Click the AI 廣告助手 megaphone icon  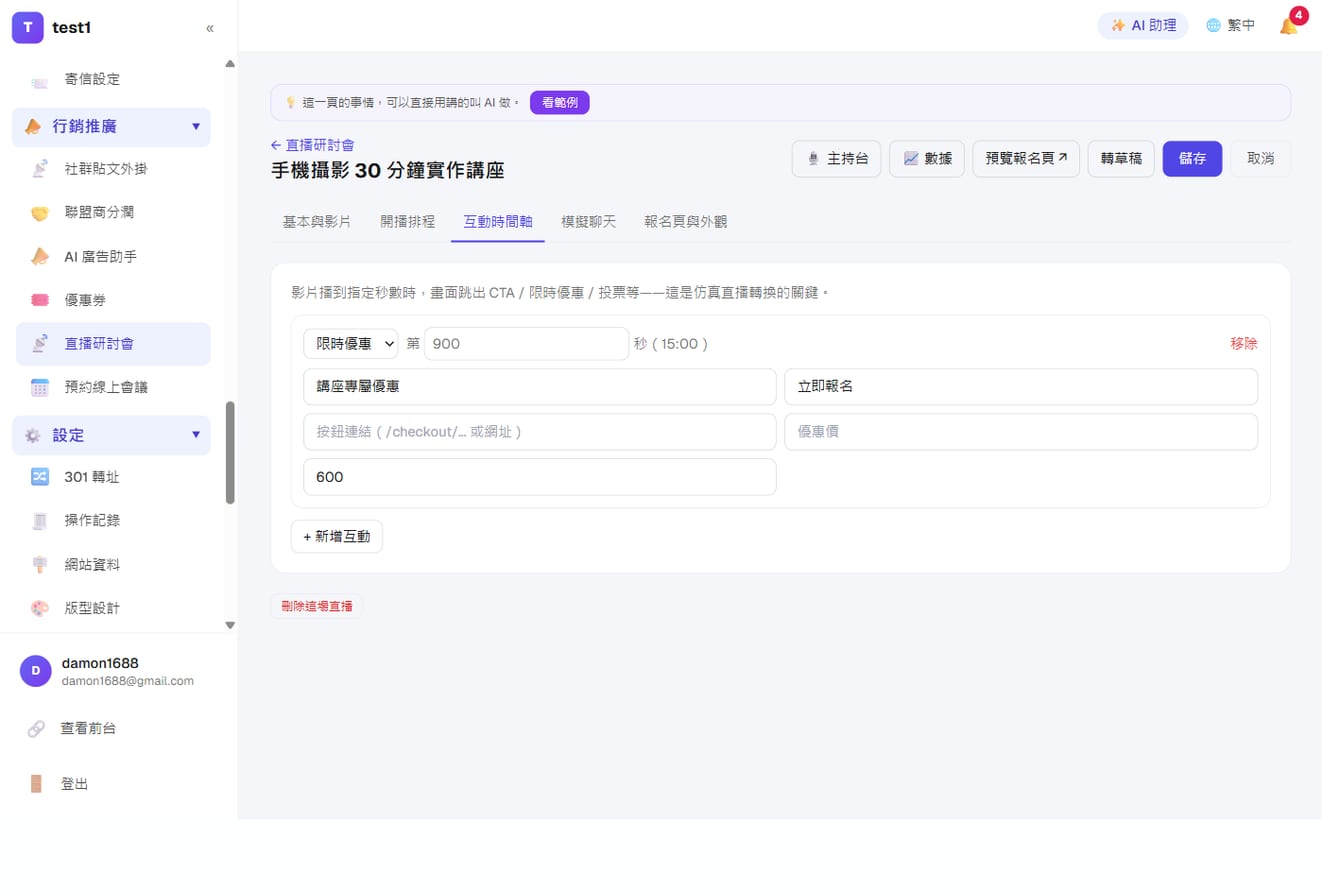(40, 257)
